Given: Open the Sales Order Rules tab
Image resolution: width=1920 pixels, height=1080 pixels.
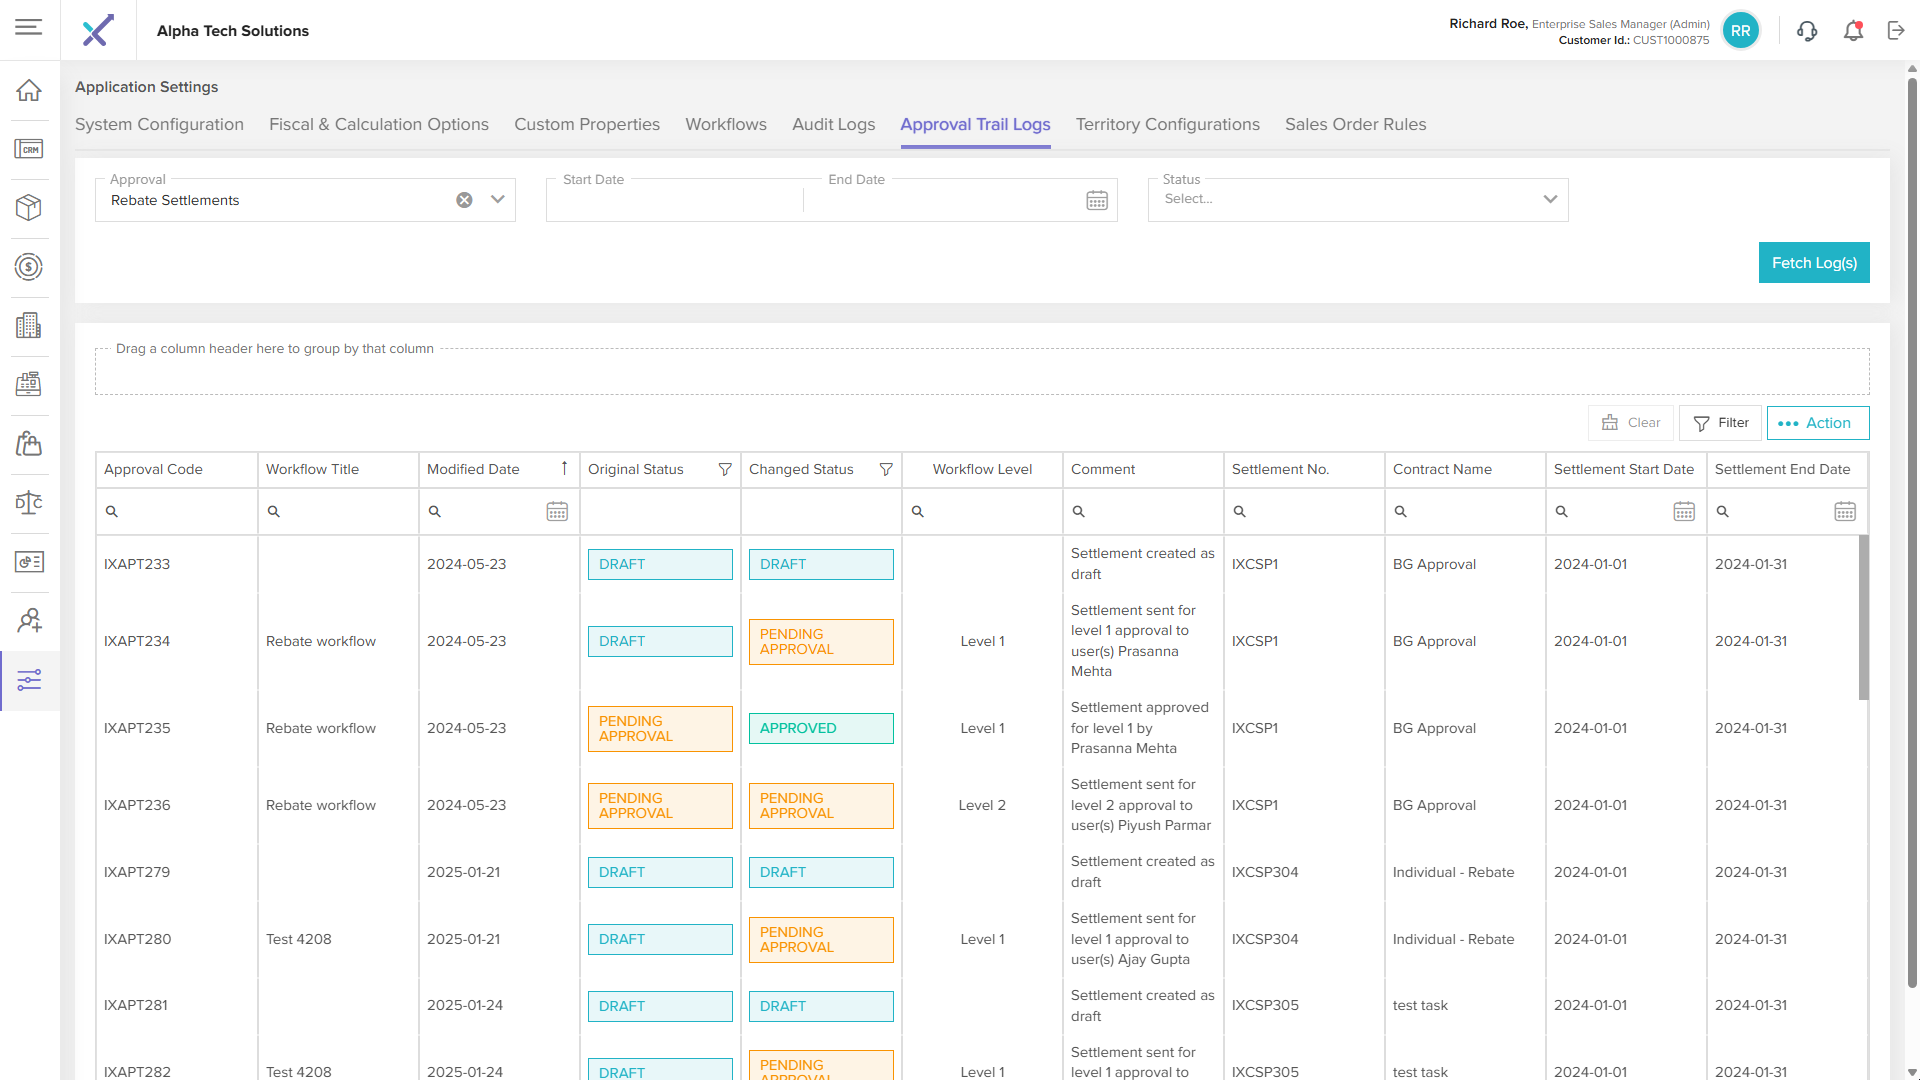Looking at the screenshot, I should click(1355, 125).
